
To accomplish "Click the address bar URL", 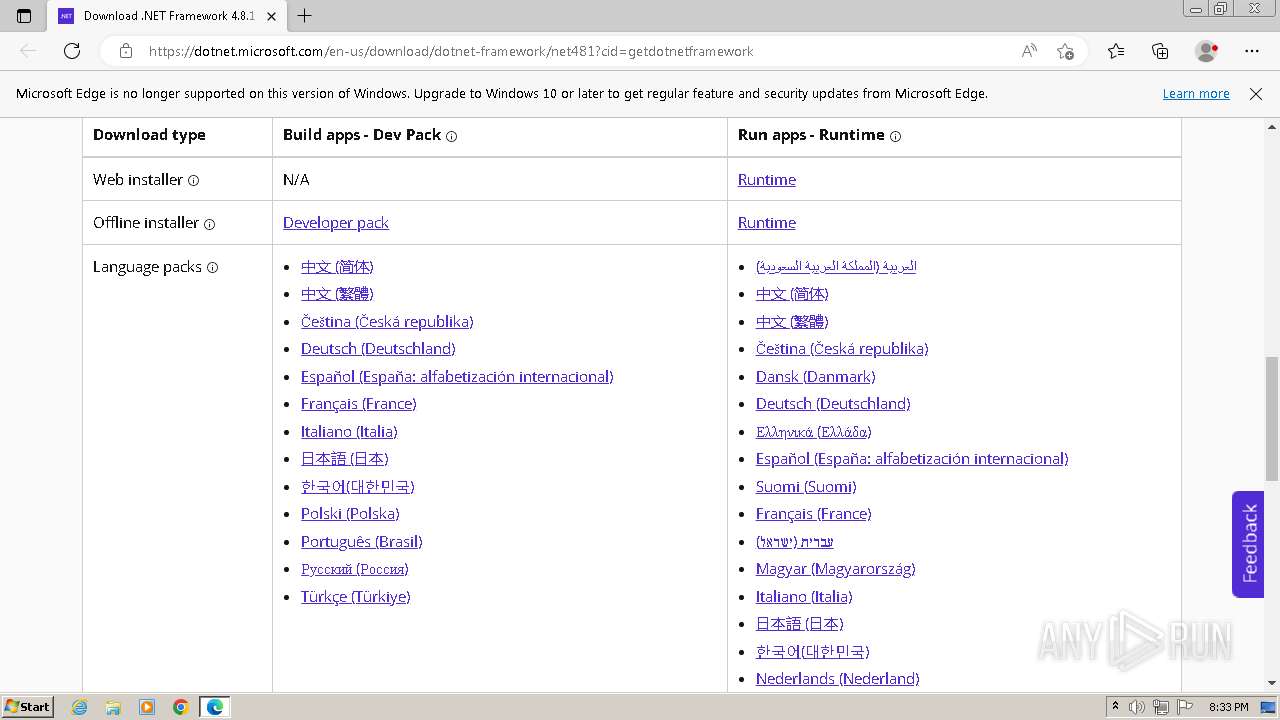I will point(451,51).
